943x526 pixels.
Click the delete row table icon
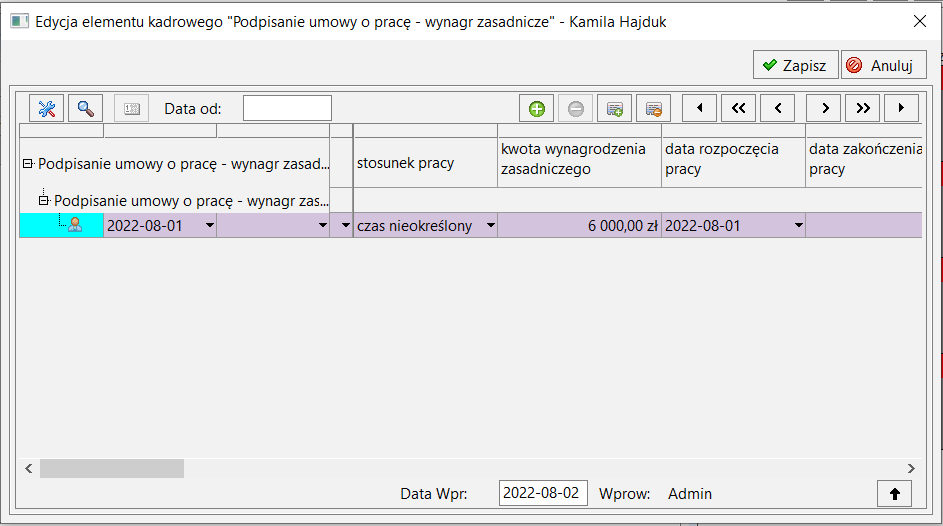[654, 109]
